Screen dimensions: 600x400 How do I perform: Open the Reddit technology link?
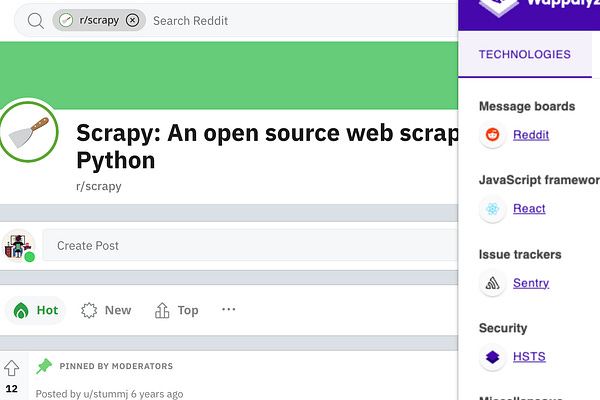pyautogui.click(x=531, y=135)
